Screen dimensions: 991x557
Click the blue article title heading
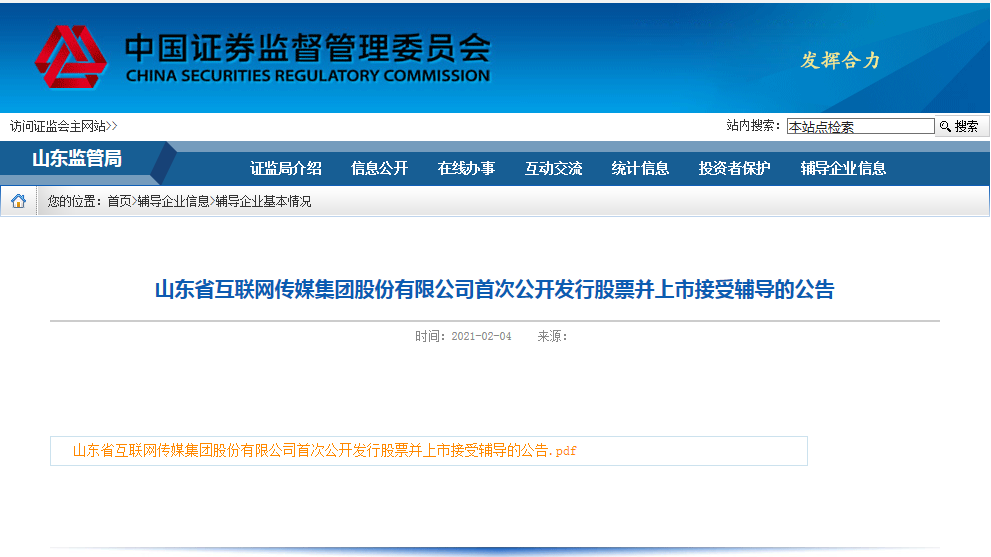pyautogui.click(x=494, y=290)
